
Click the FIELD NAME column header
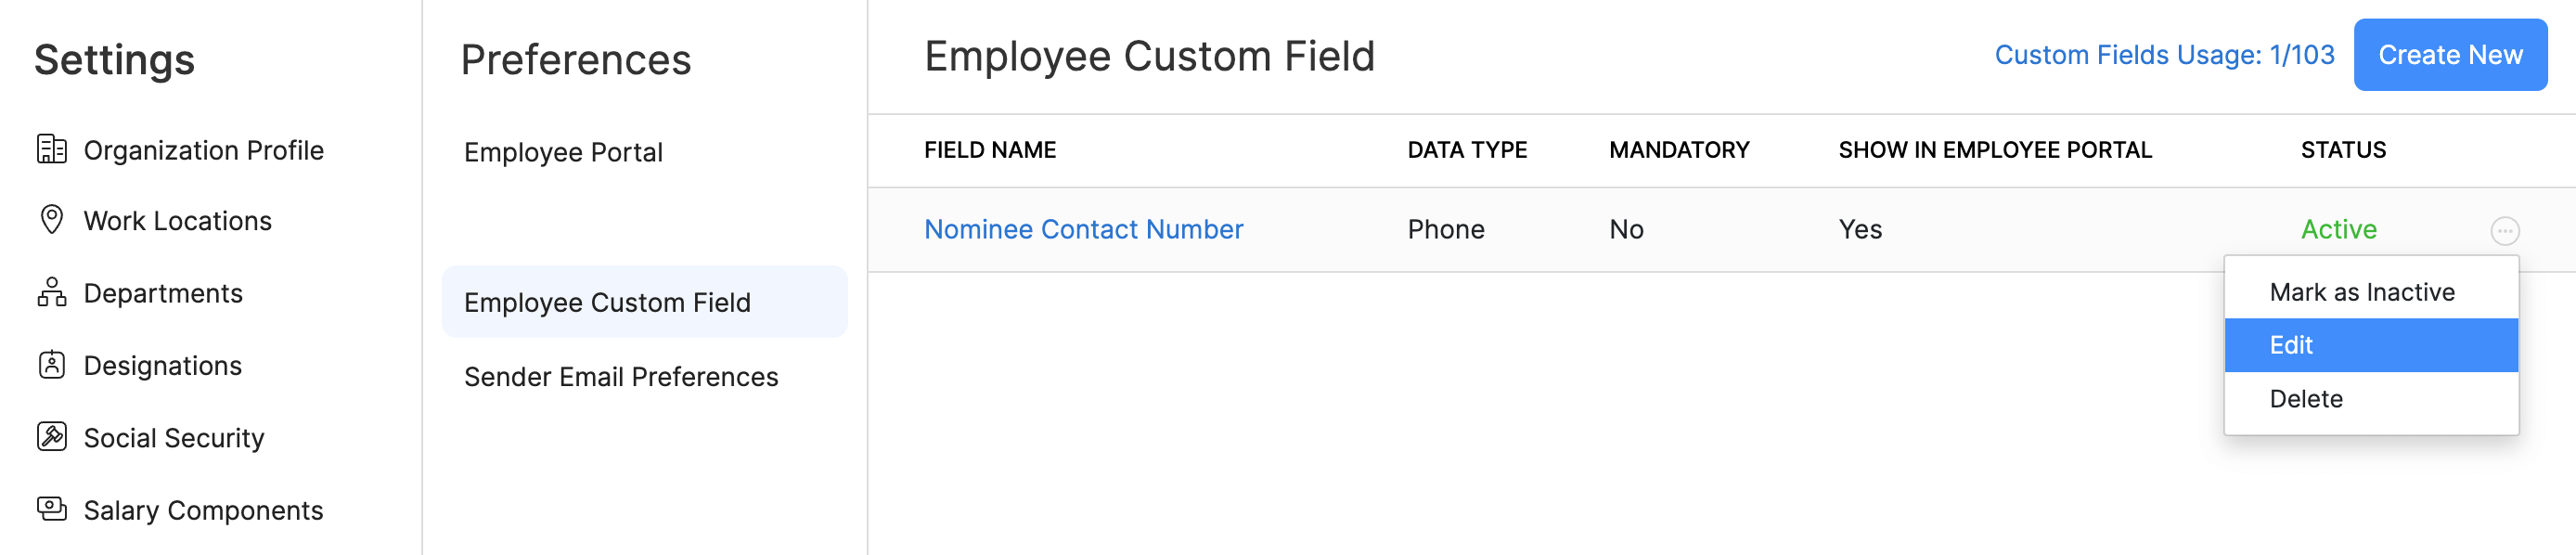[x=989, y=150]
